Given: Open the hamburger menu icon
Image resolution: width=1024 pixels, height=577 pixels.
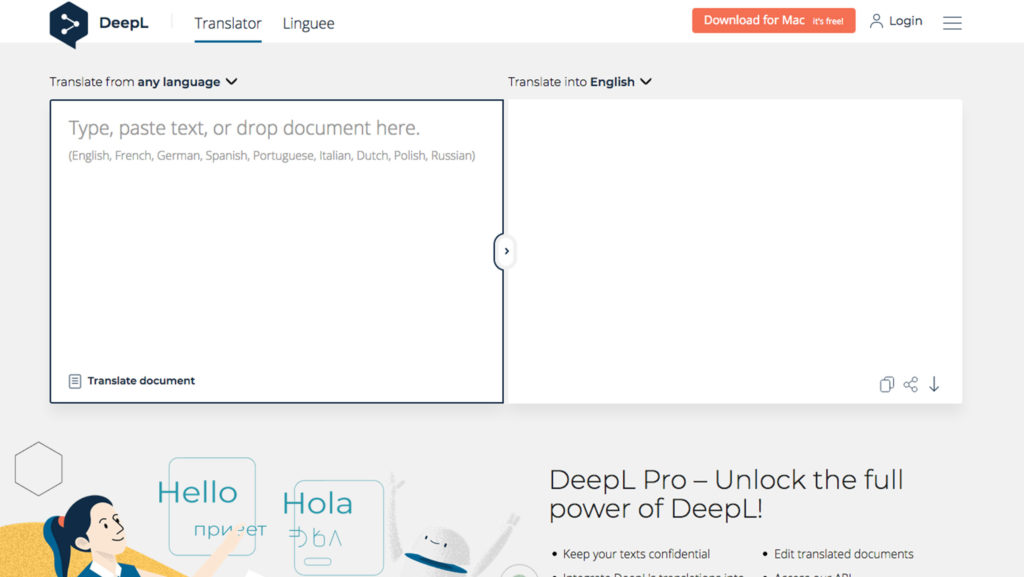Looking at the screenshot, I should (952, 23).
